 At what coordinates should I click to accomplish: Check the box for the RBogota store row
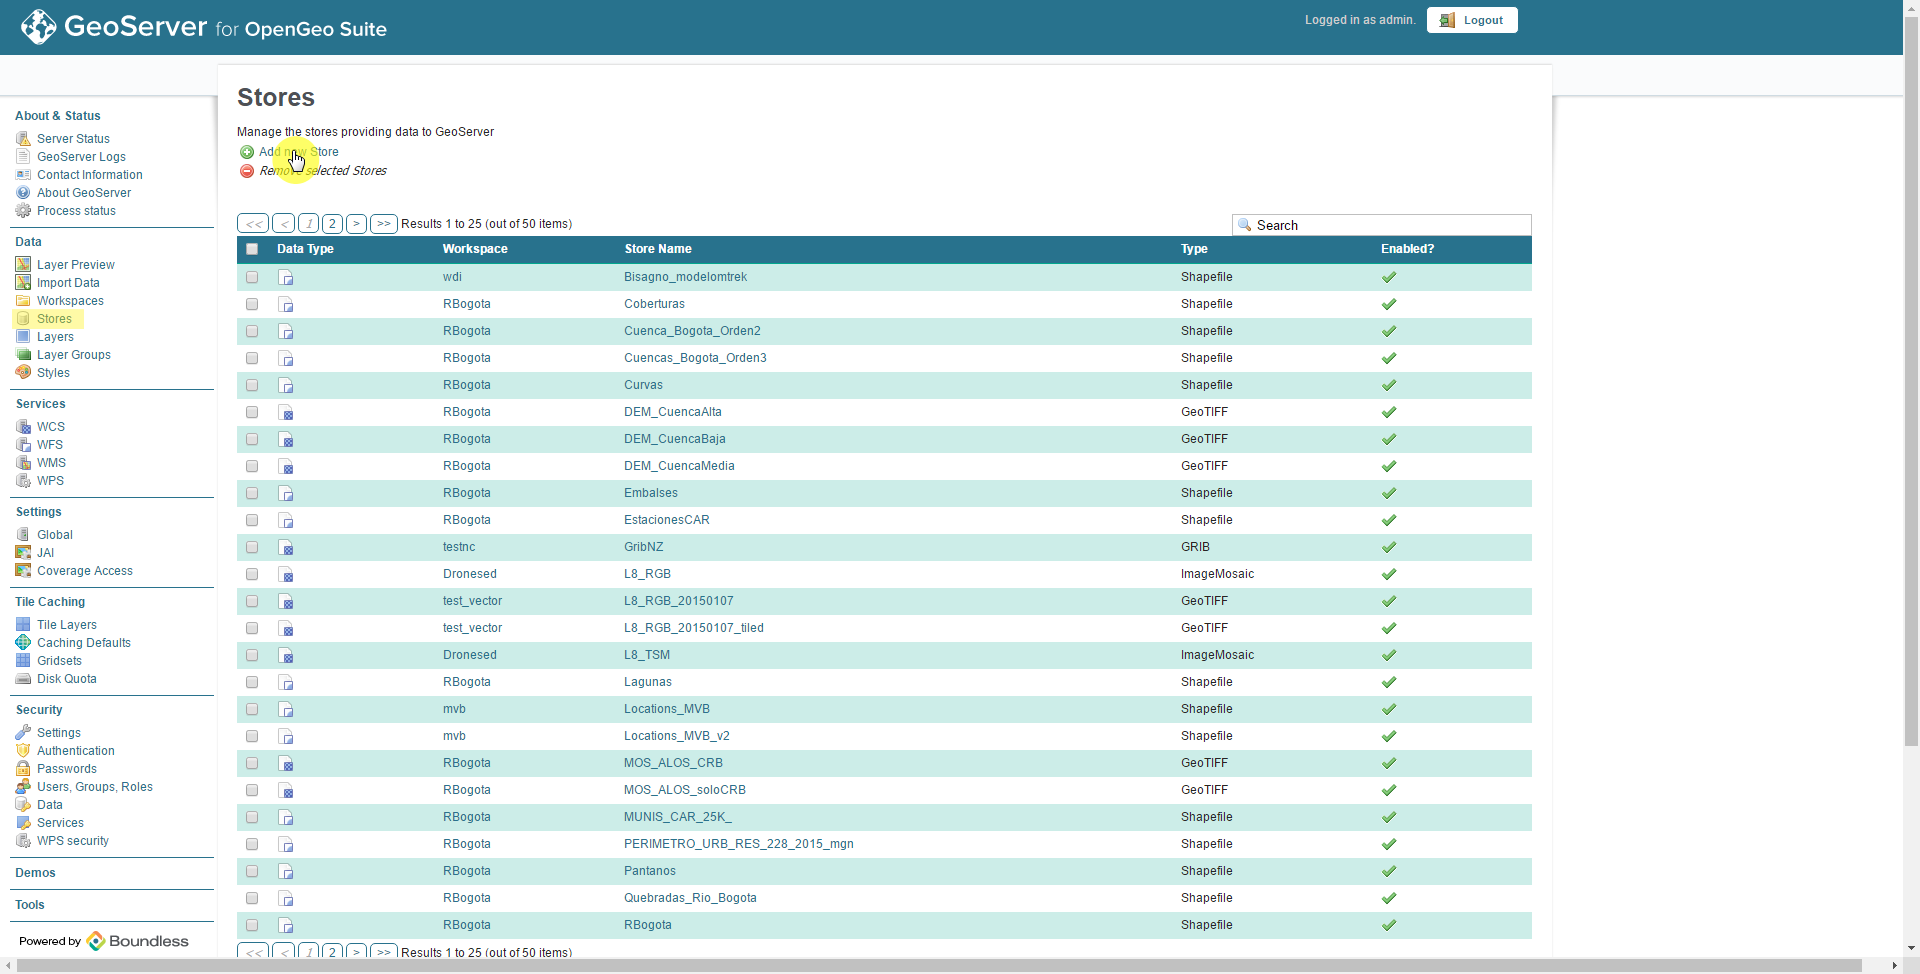pos(252,925)
